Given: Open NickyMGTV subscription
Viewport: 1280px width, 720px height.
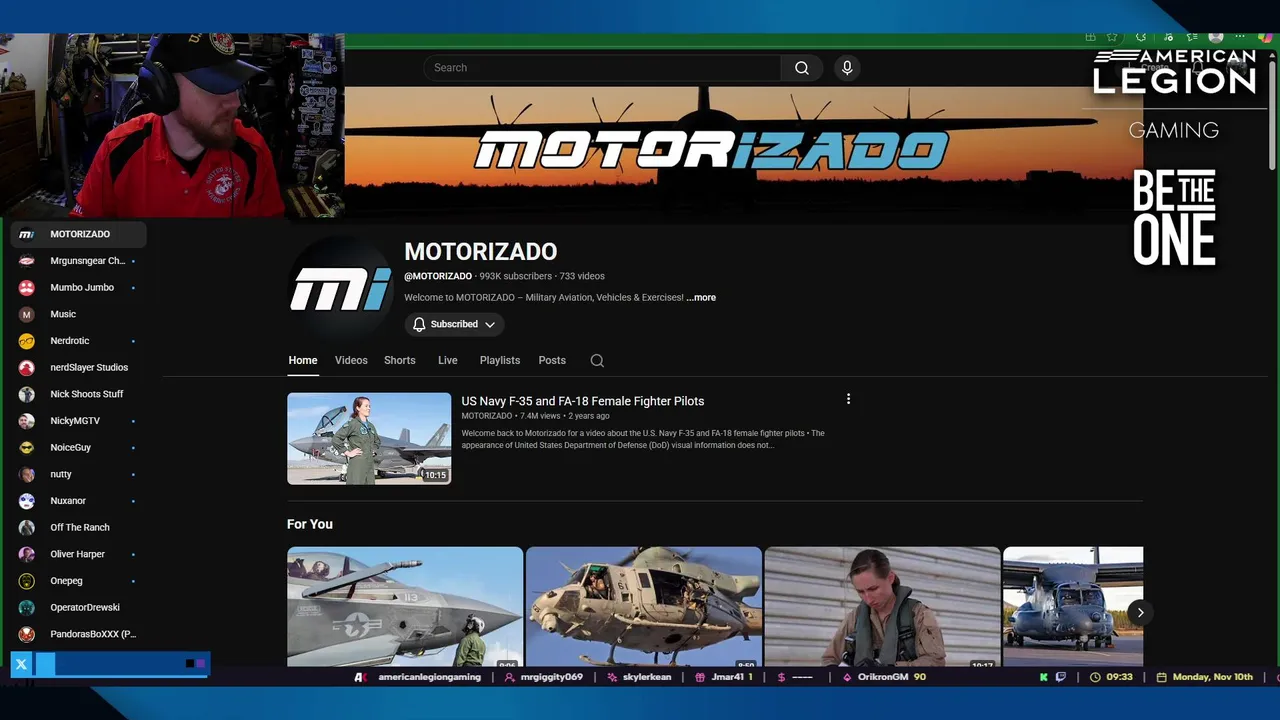Looking at the screenshot, I should click(x=78, y=421).
